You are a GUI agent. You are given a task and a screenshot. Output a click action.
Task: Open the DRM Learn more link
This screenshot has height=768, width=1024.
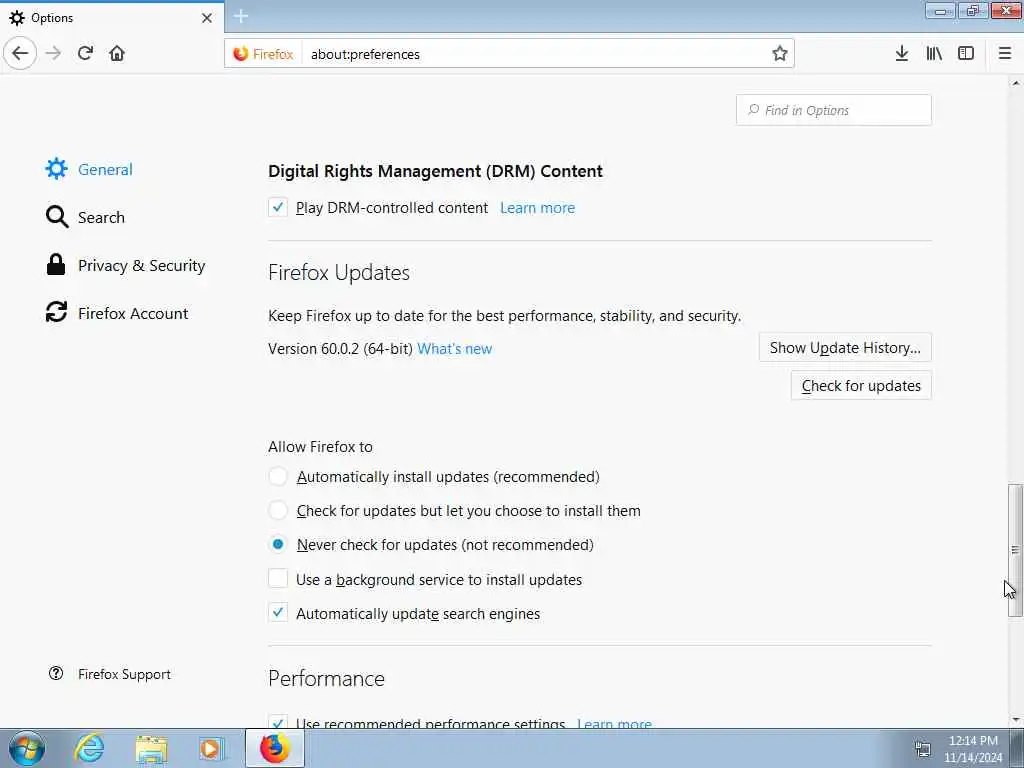537,208
